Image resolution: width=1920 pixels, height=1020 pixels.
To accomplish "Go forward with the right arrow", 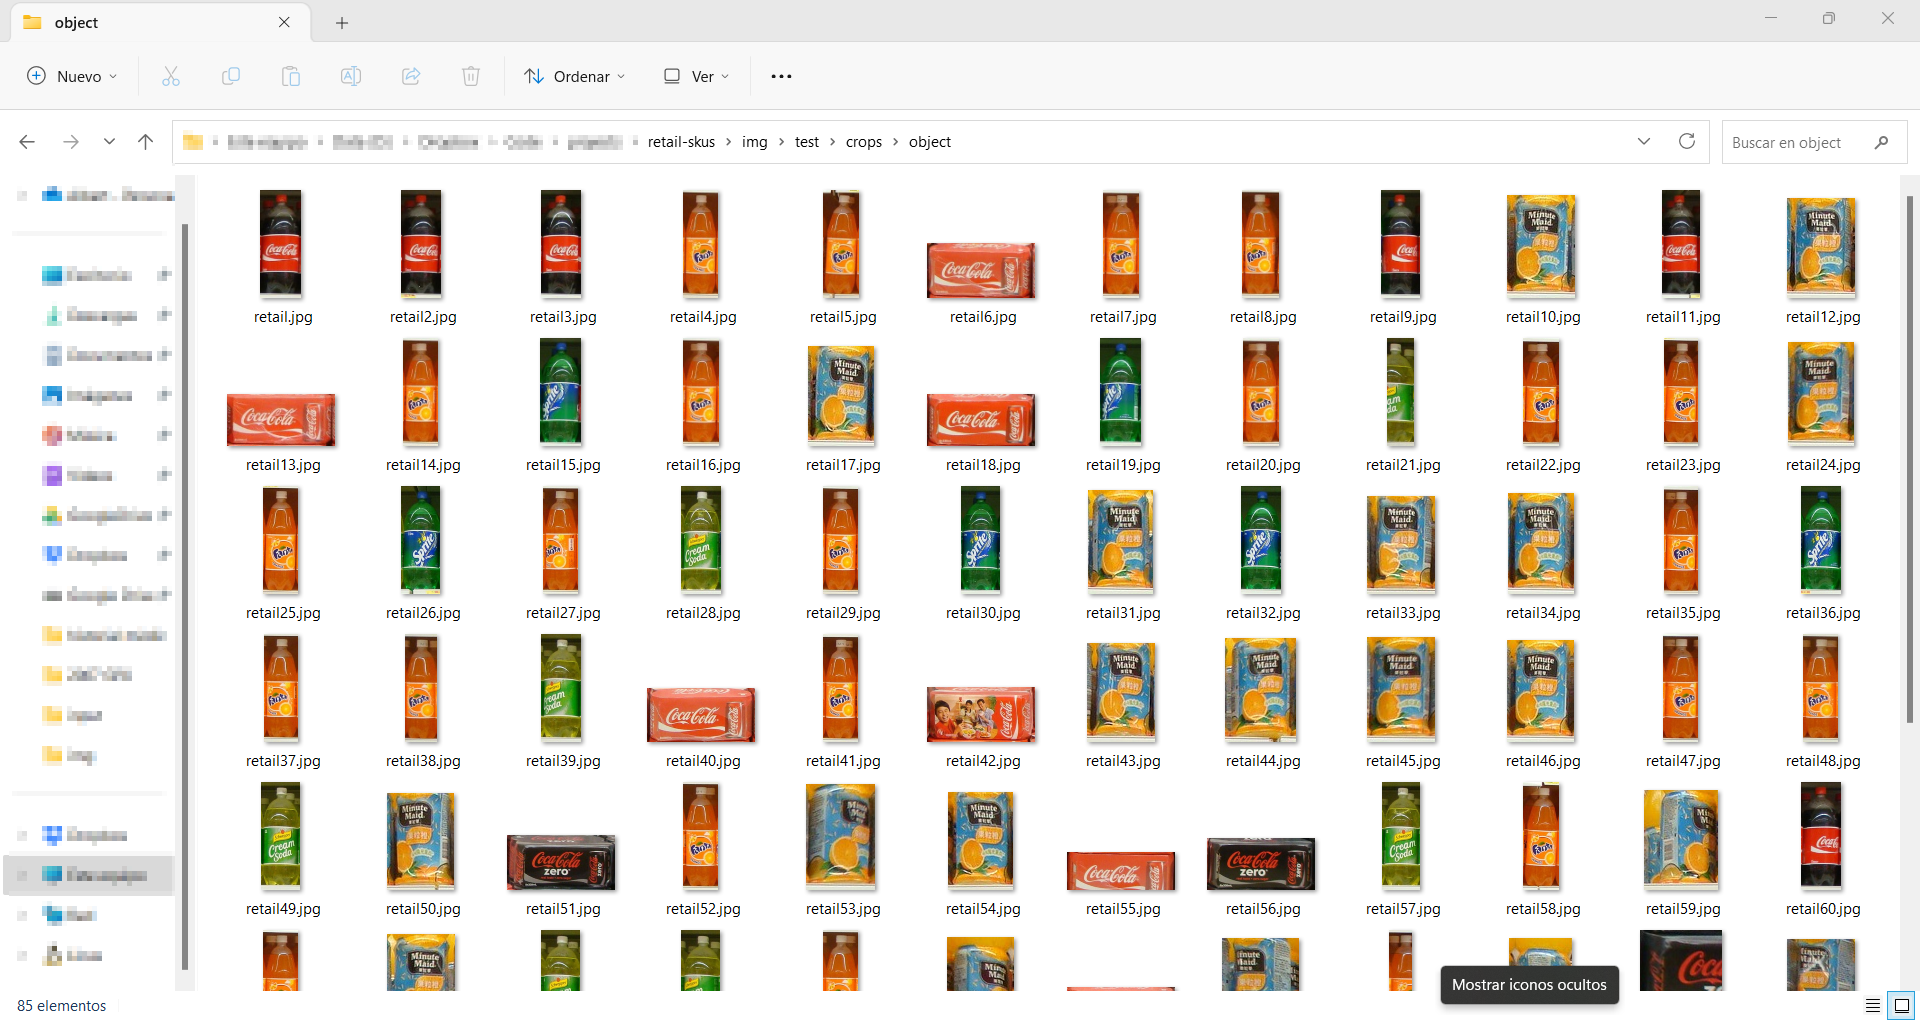I will [x=71, y=142].
